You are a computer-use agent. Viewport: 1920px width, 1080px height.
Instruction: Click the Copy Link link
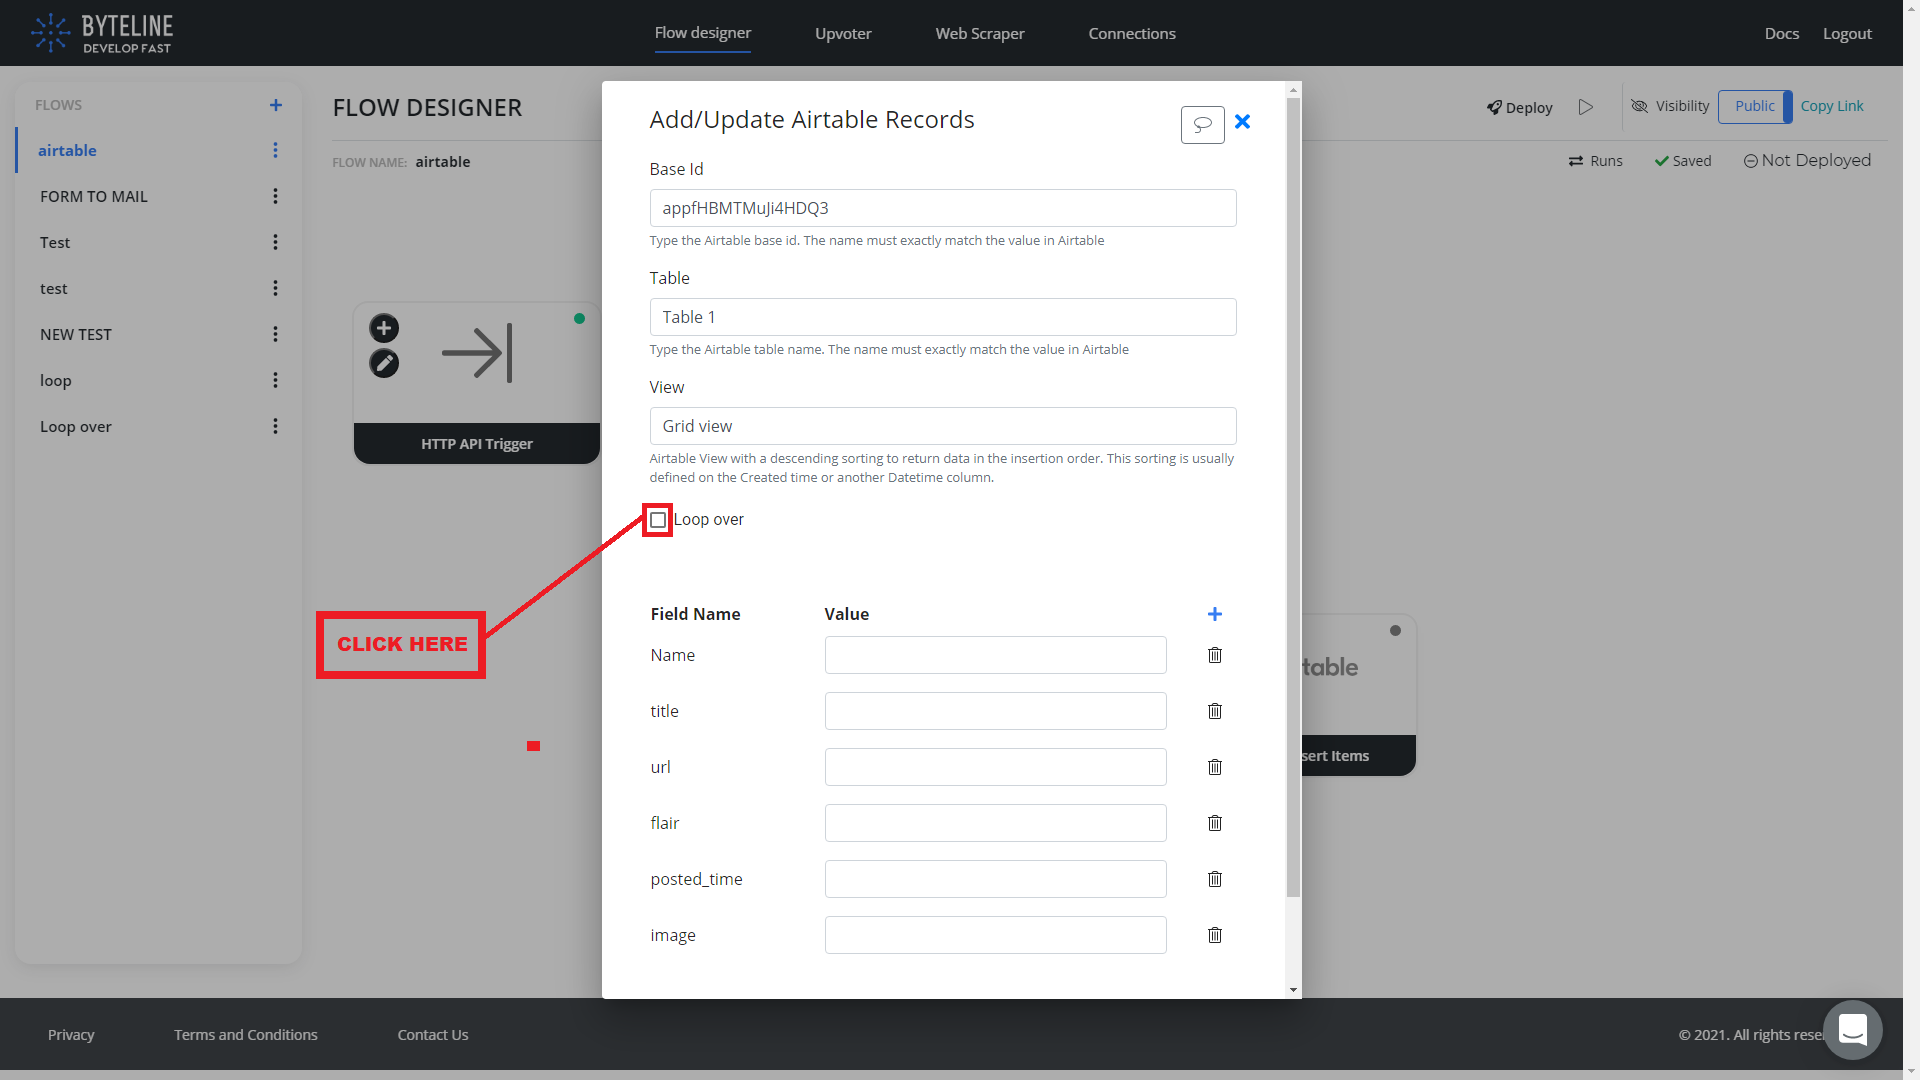coord(1832,106)
